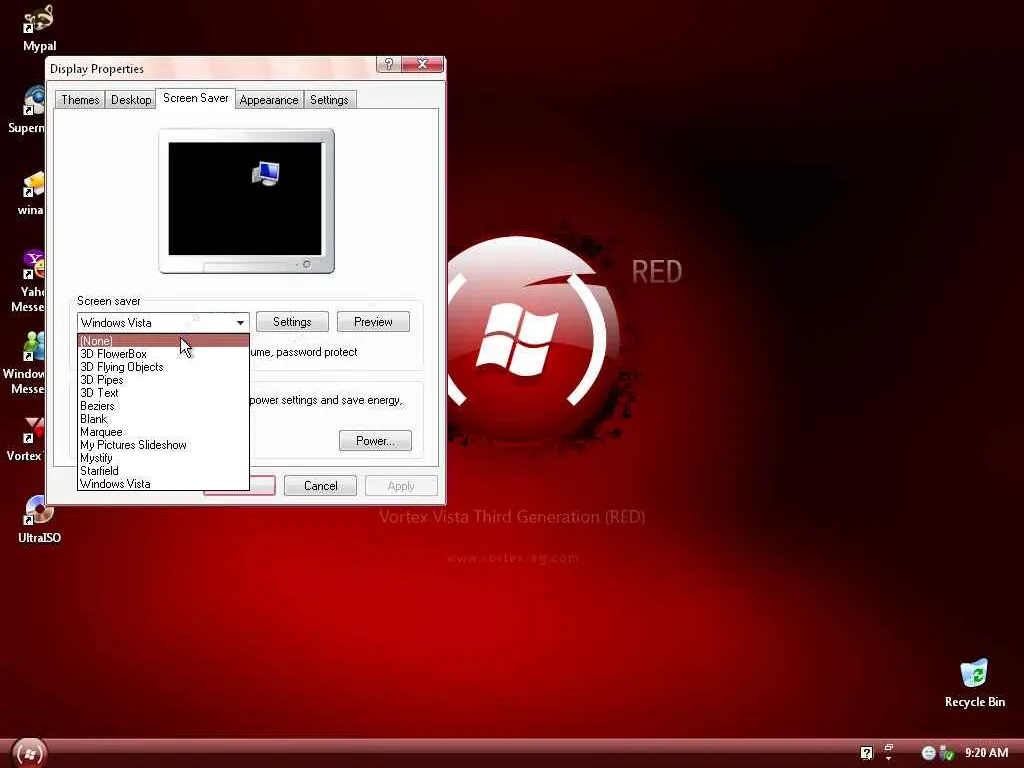Choose 3D Flying Objects screen saver

point(163,367)
